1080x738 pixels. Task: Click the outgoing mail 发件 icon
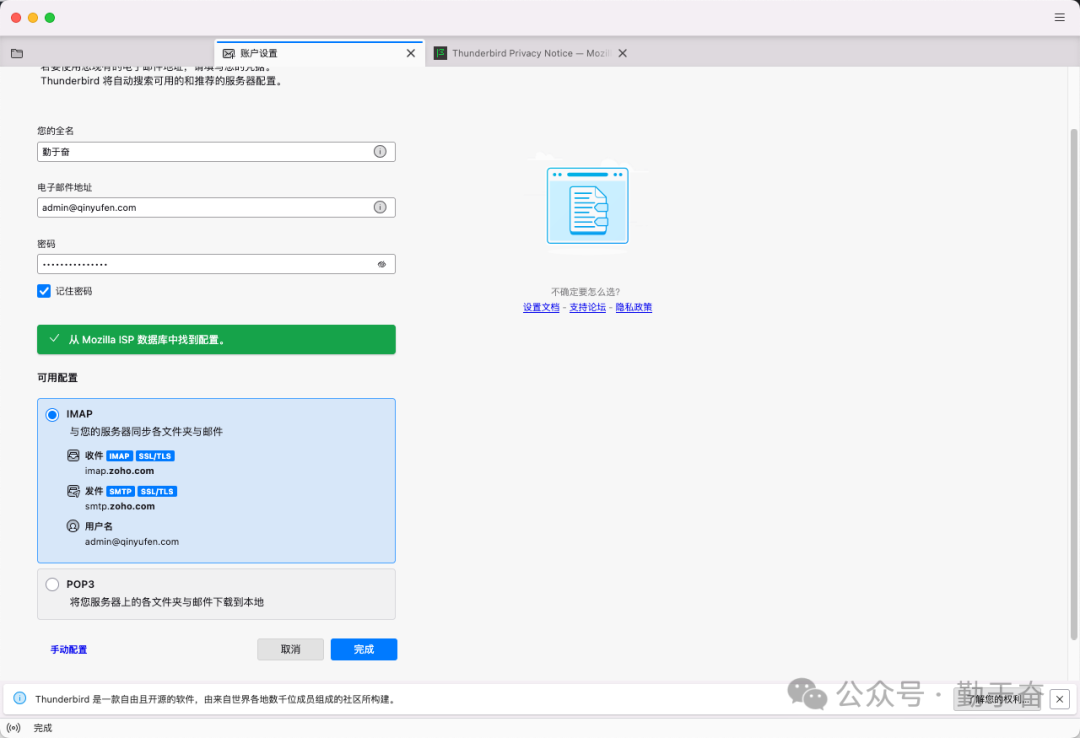click(73, 491)
